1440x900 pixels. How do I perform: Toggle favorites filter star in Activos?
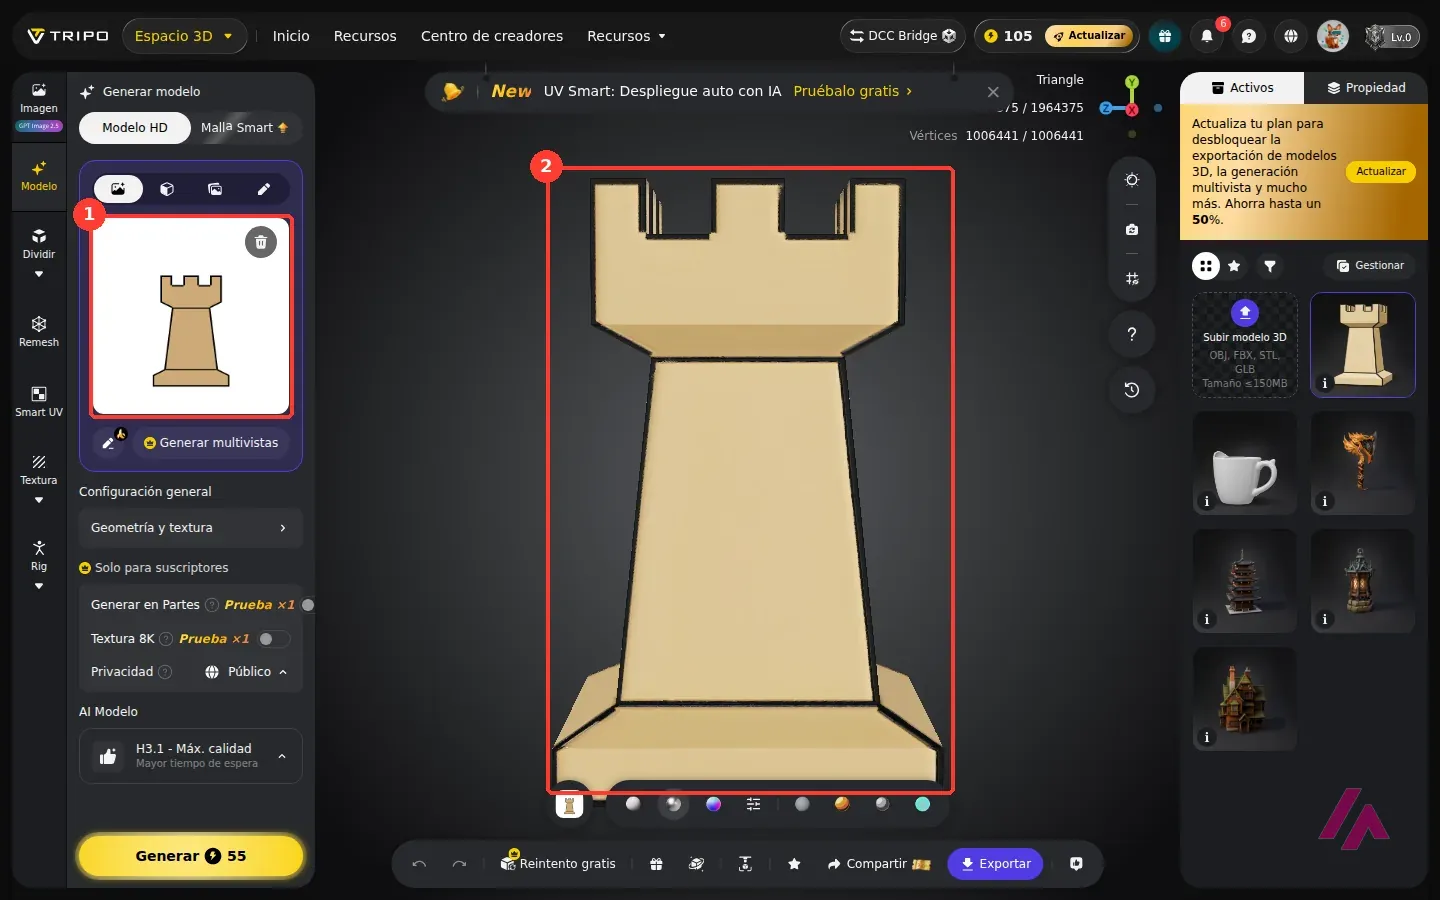point(1234,266)
